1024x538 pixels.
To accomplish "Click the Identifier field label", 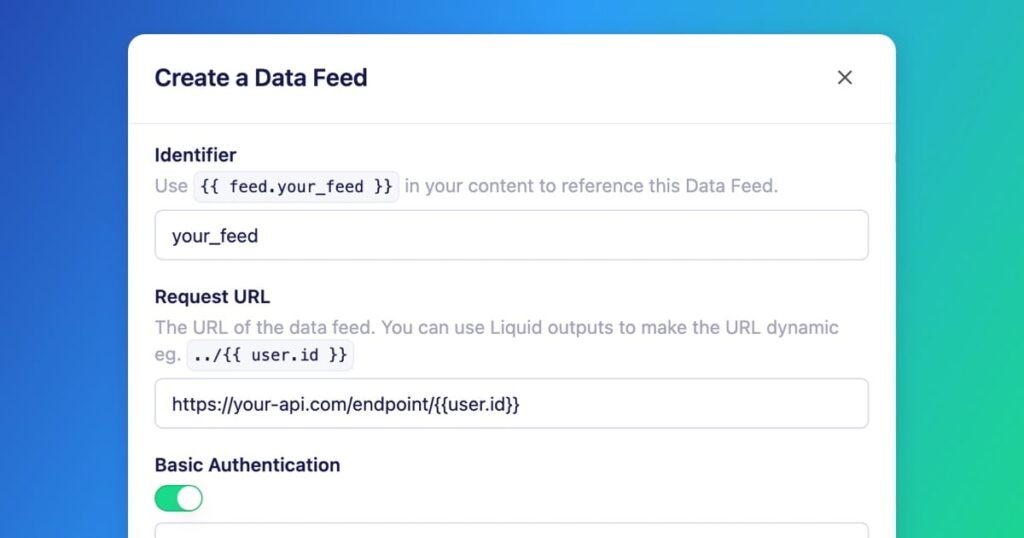I will tap(195, 155).
